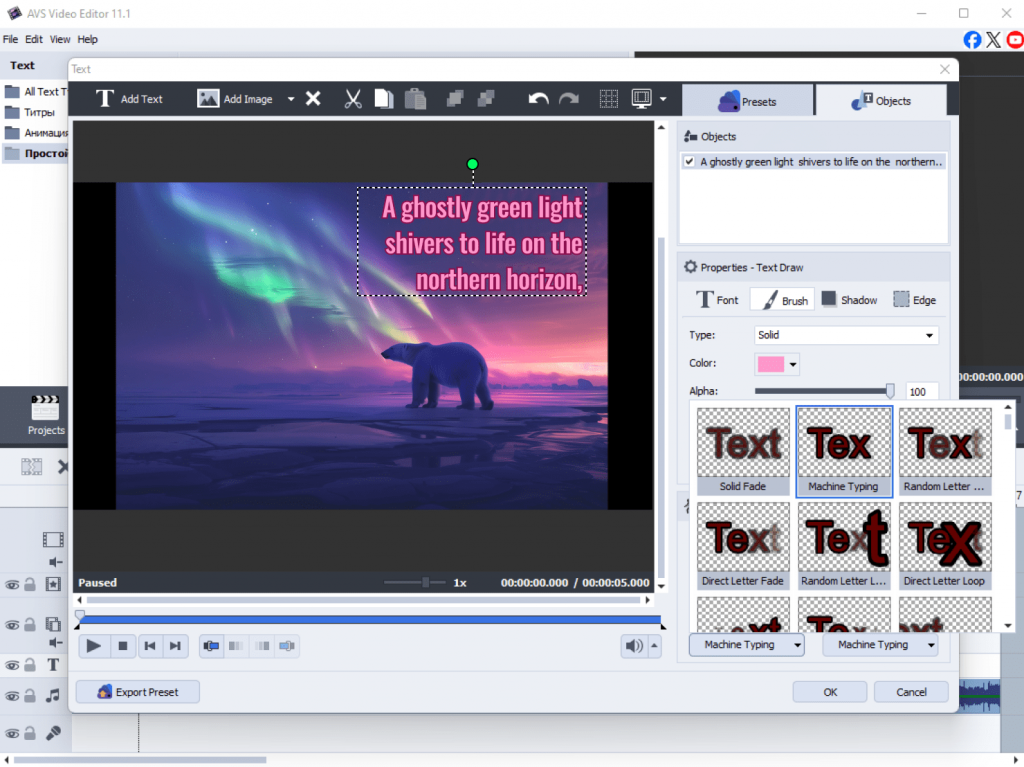Open the Shadow properties tab
The width and height of the screenshot is (1024, 767).
coord(849,300)
